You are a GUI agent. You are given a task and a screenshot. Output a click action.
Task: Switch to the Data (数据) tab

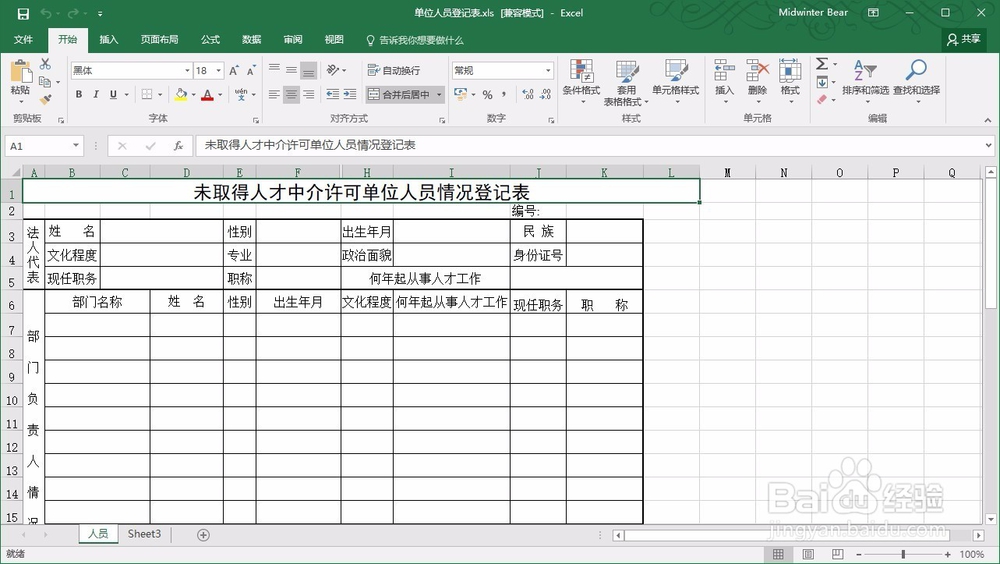[x=252, y=40]
